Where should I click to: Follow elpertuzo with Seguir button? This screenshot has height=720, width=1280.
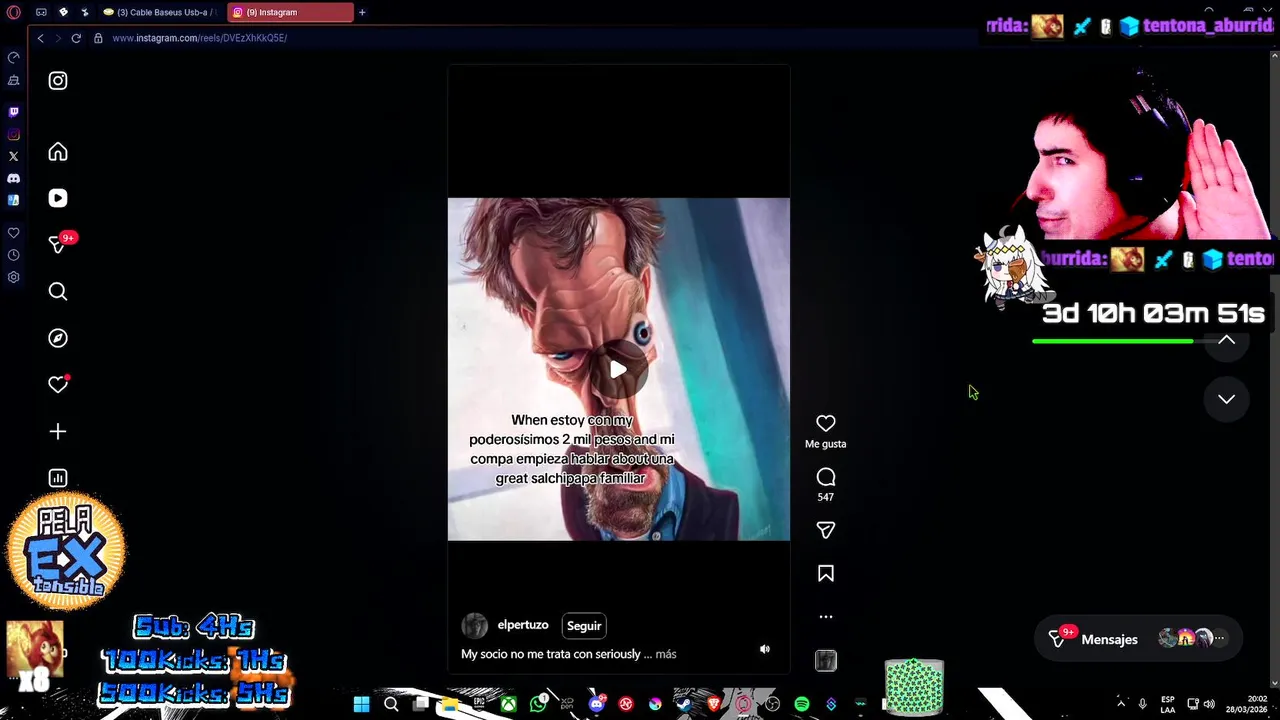click(584, 626)
